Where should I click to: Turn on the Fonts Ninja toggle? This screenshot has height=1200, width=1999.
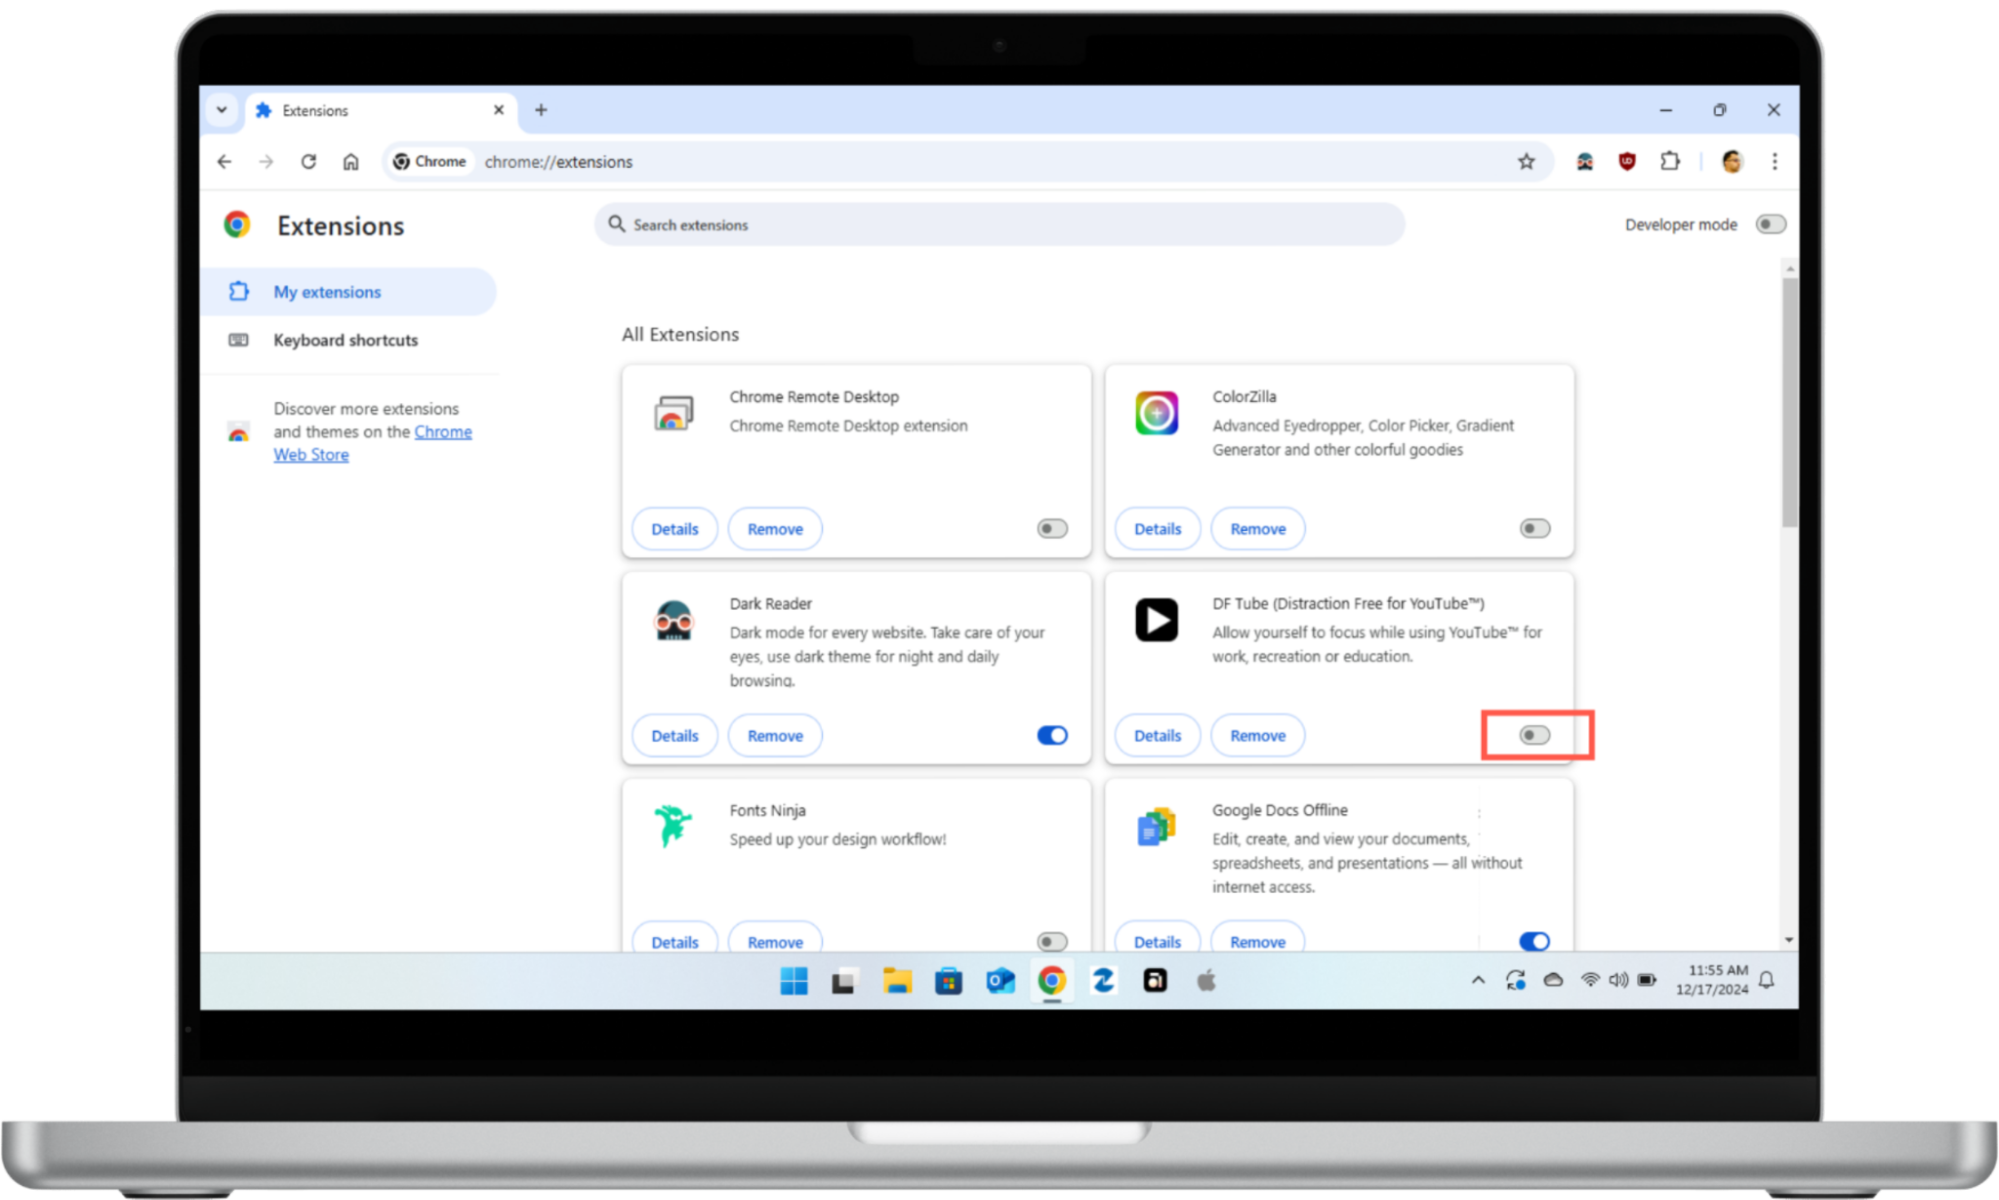[1052, 941]
